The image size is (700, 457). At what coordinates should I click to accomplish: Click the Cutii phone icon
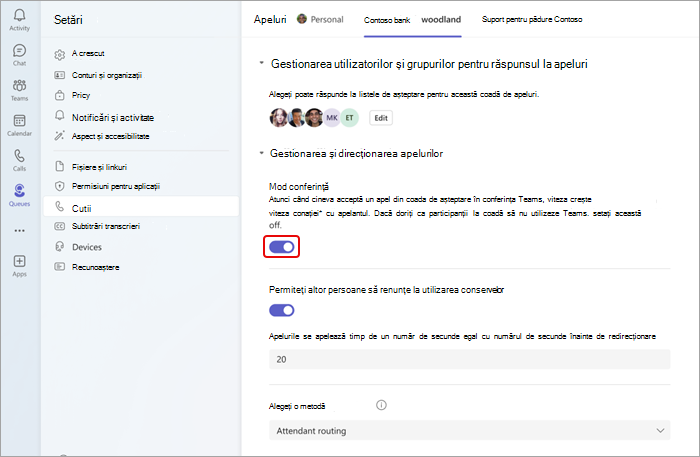[x=59, y=206]
